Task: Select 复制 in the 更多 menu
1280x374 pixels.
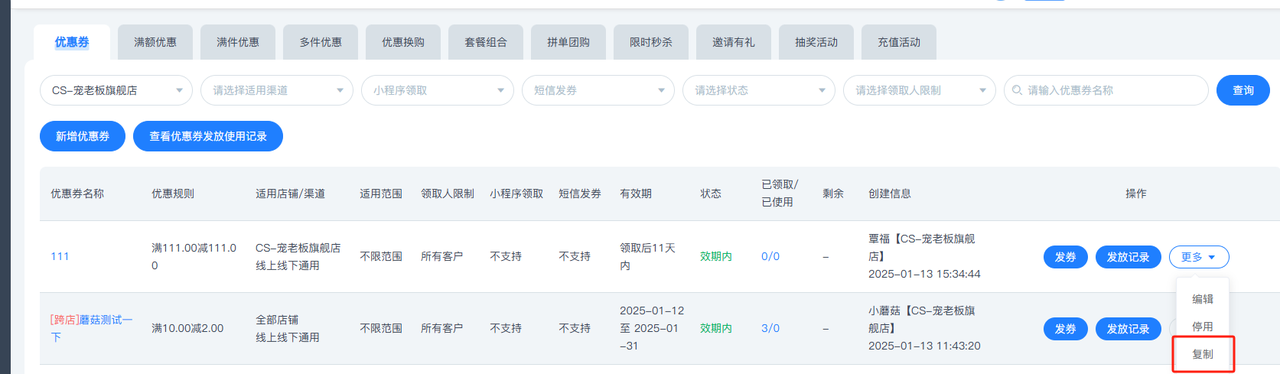Action: (x=1203, y=354)
